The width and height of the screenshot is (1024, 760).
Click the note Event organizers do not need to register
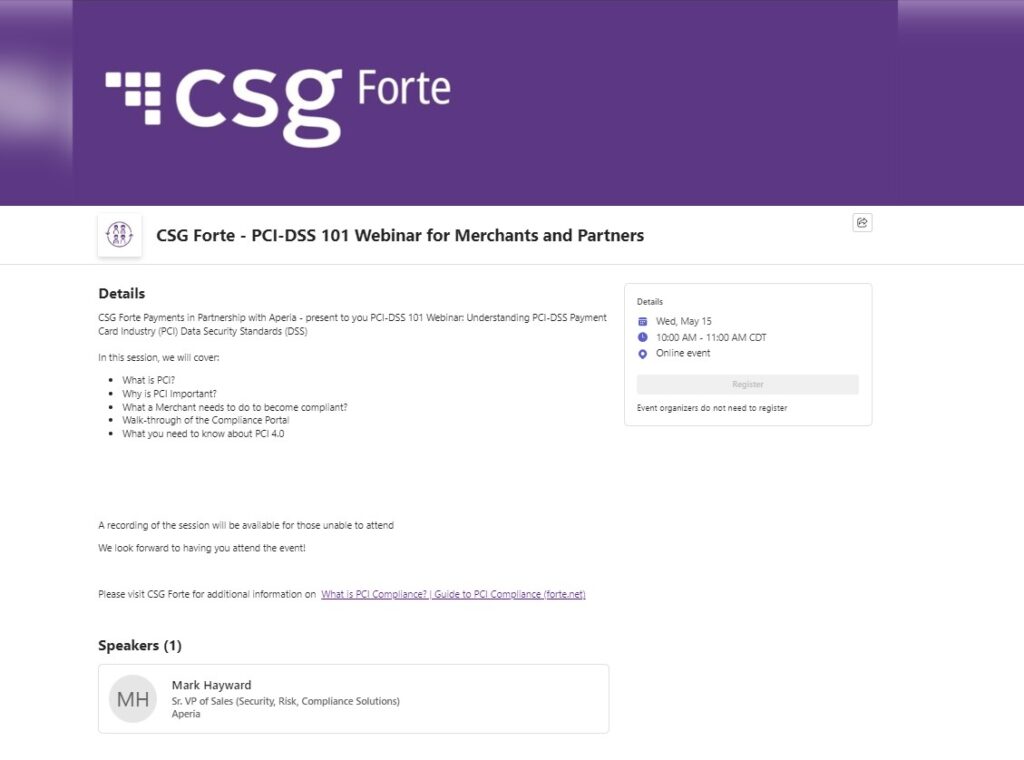(x=711, y=408)
